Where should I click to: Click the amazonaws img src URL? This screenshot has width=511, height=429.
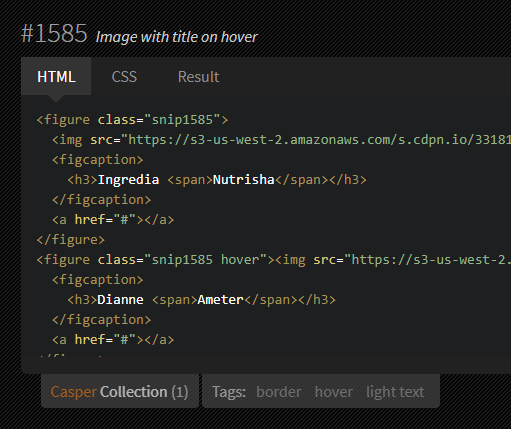coord(319,140)
